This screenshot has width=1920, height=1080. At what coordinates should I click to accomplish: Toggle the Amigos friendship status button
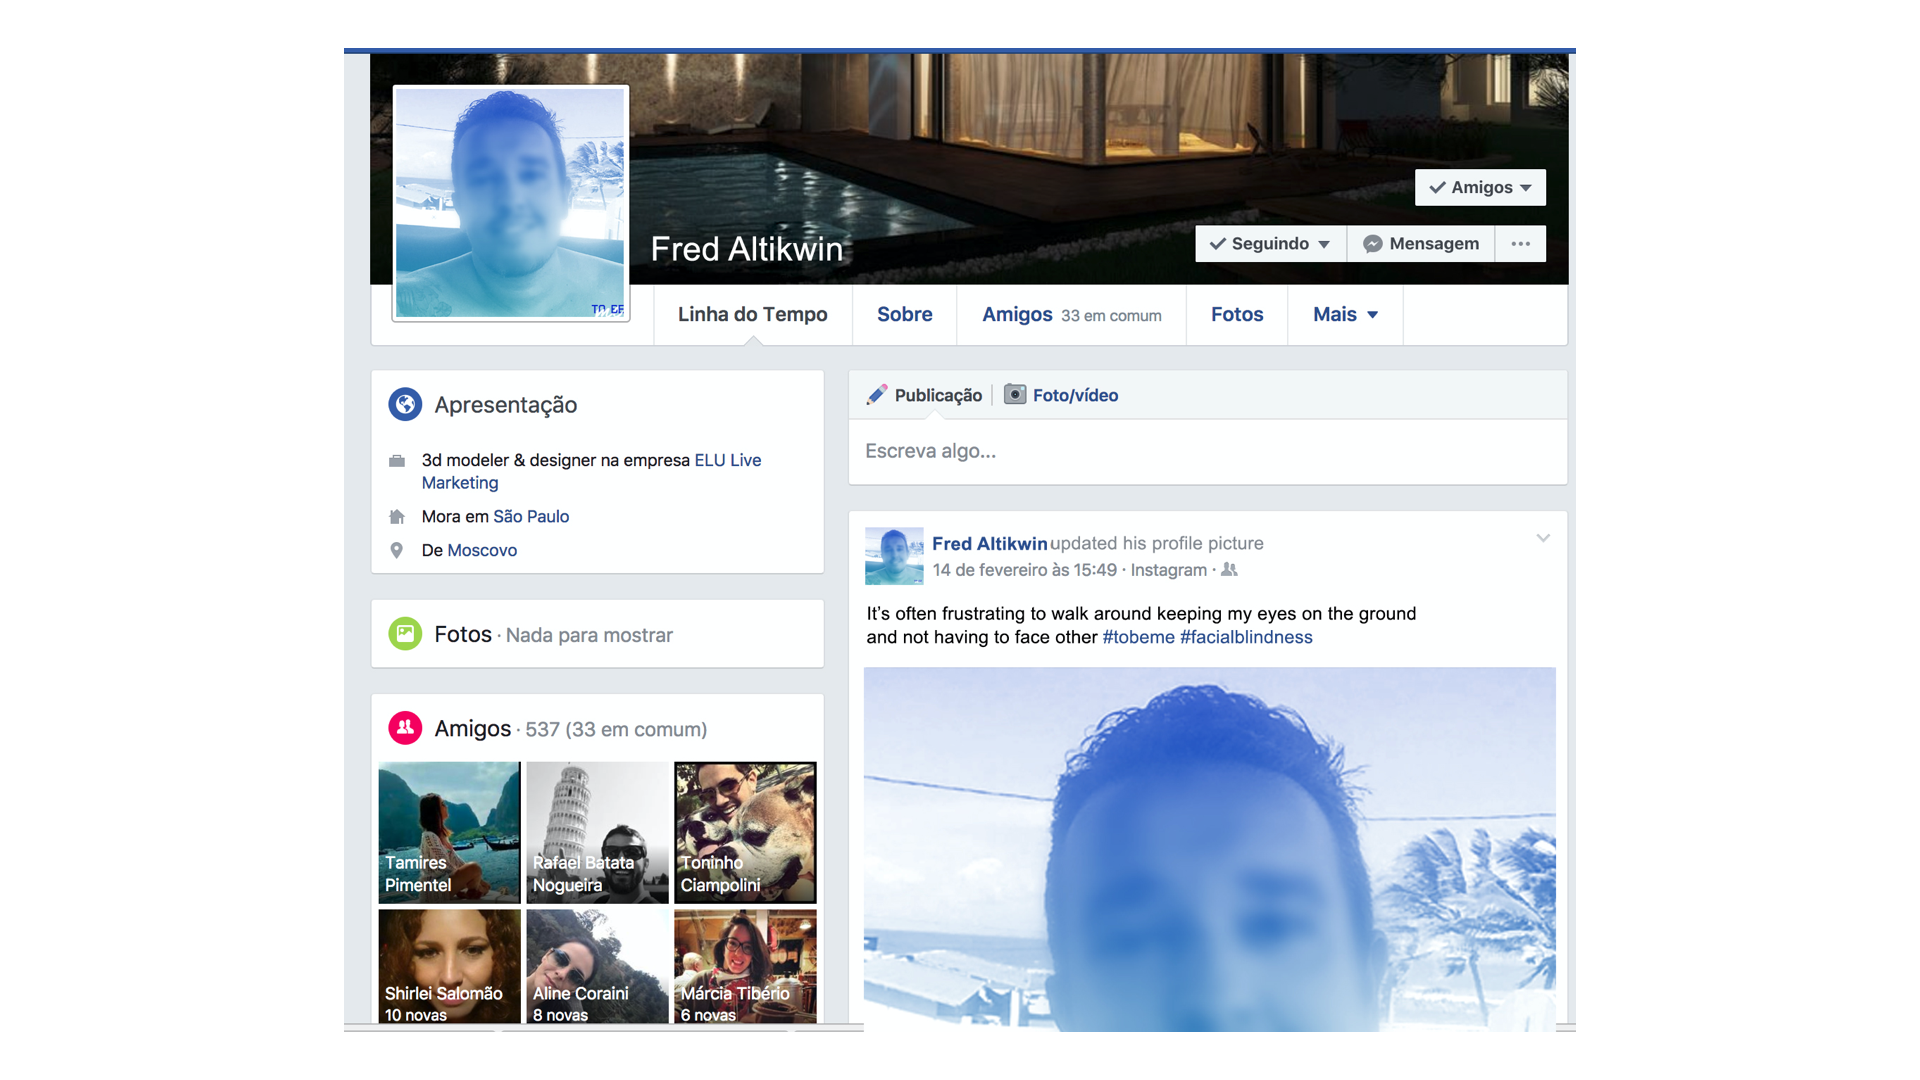click(1480, 188)
